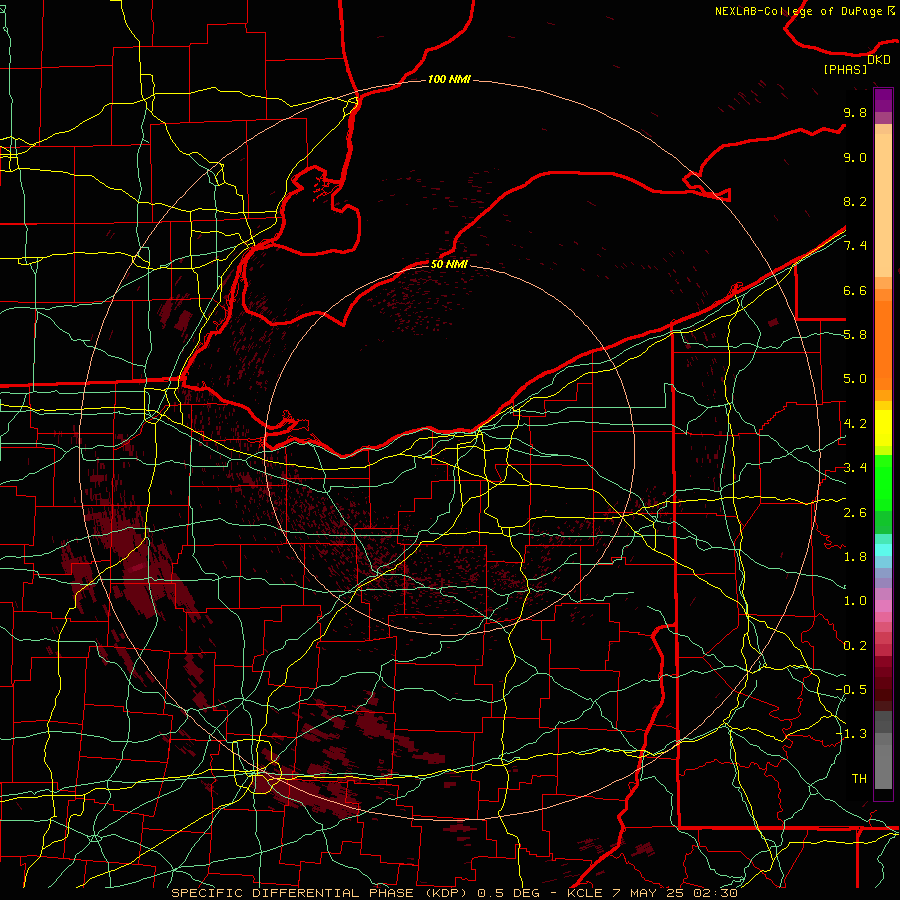Screen dimensions: 900x900
Task: Click the 2.6 scale value
Action: tap(855, 513)
